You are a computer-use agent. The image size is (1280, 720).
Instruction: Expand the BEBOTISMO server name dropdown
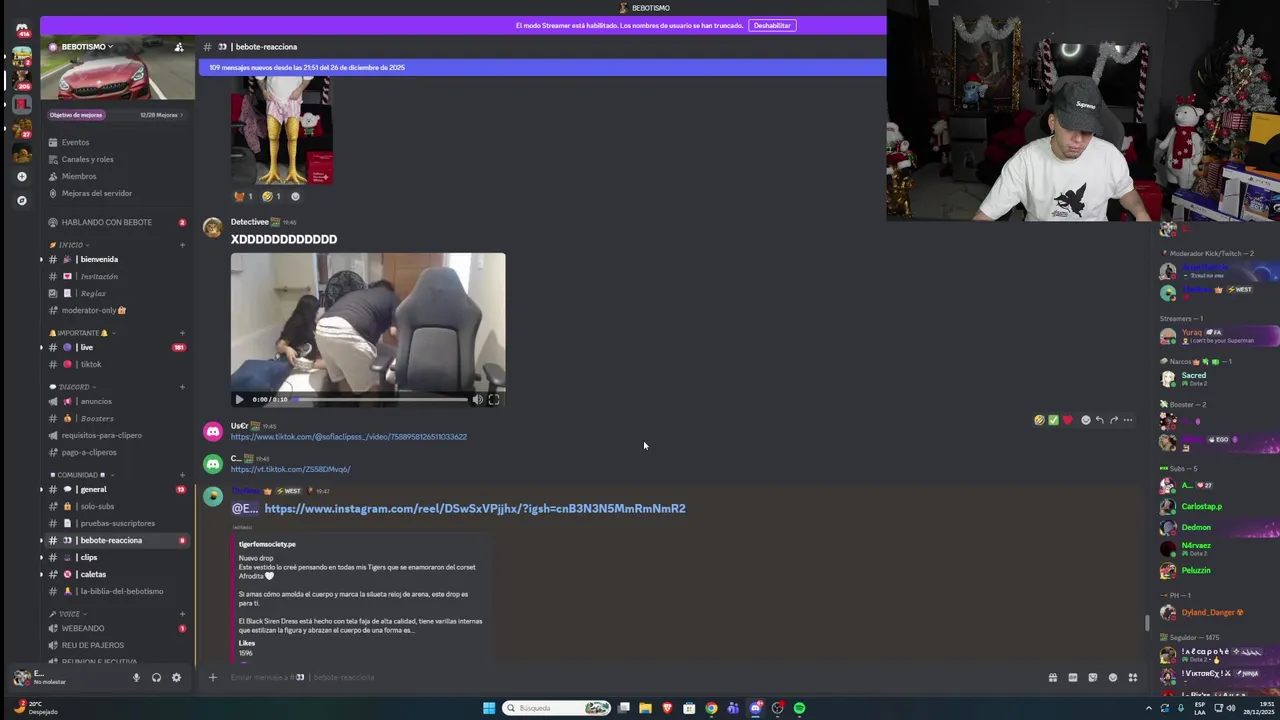point(87,47)
